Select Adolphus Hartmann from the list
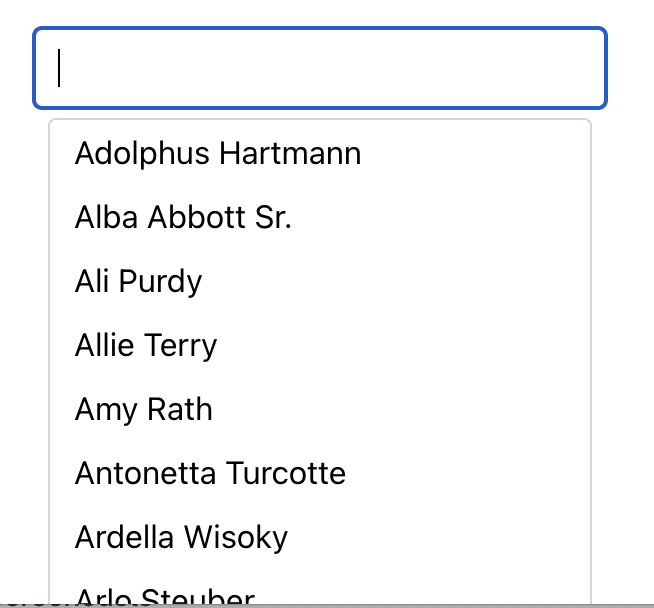Image resolution: width=654 pixels, height=608 pixels. point(218,154)
